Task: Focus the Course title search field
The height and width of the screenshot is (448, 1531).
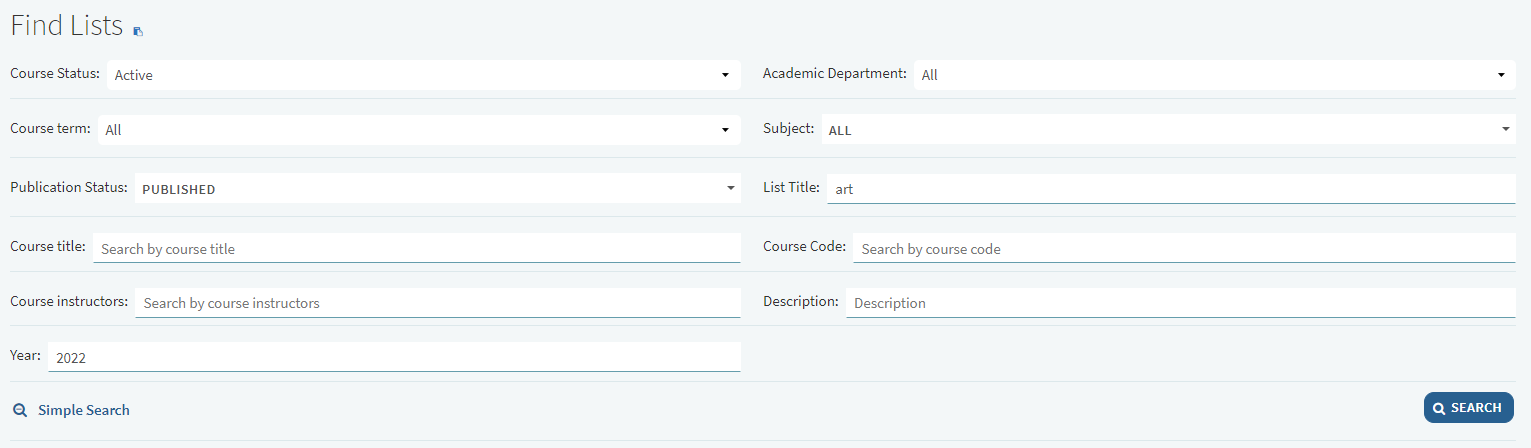Action: [417, 249]
